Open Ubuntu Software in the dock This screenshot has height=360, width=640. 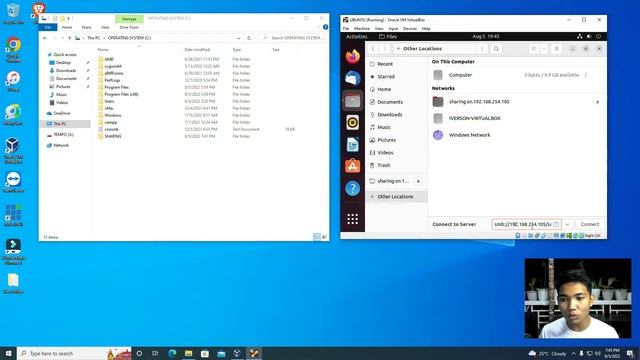pyautogui.click(x=353, y=166)
